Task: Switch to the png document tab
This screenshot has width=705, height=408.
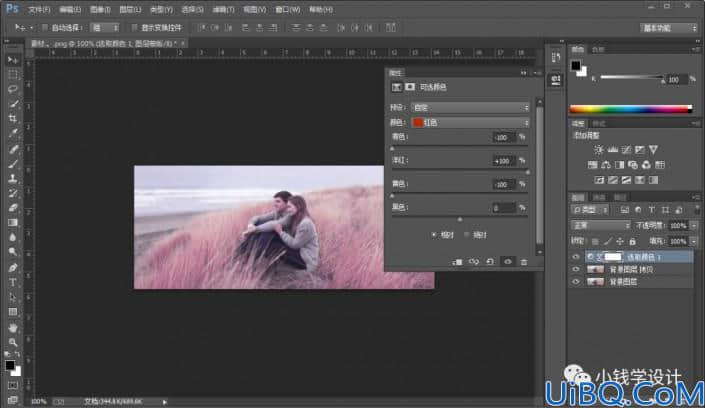Action: 107,44
